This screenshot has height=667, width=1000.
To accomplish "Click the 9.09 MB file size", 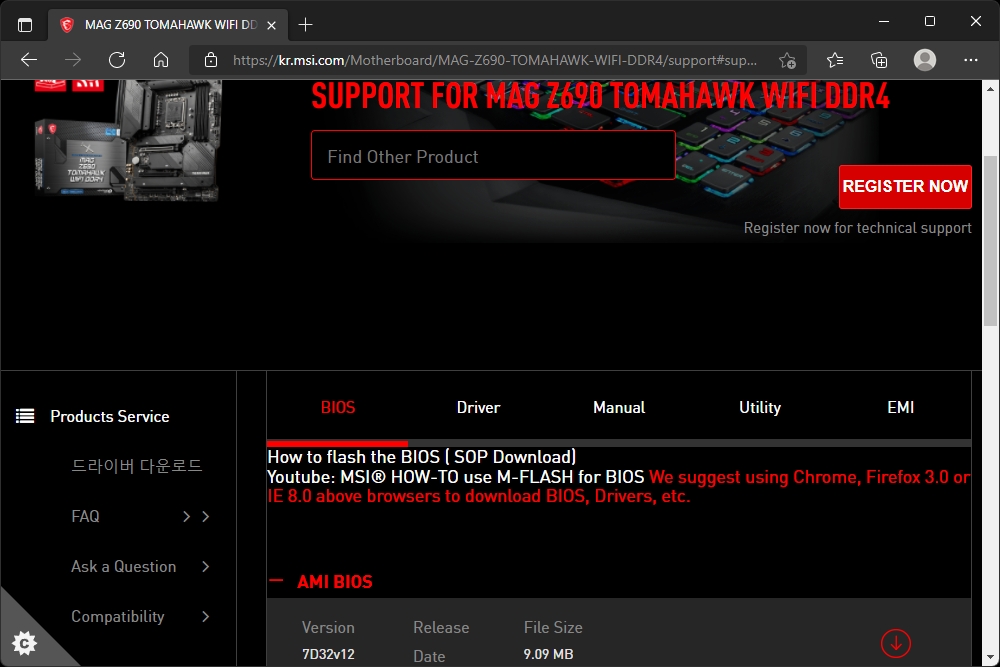I will [x=548, y=654].
